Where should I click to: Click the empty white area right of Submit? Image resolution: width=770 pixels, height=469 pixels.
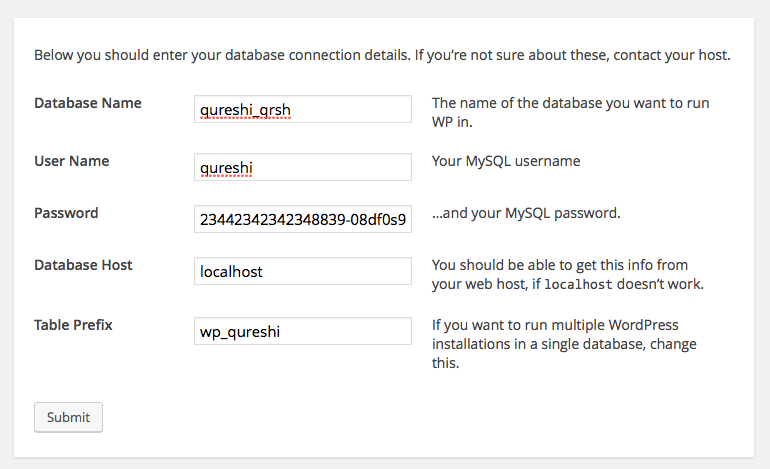pos(400,417)
